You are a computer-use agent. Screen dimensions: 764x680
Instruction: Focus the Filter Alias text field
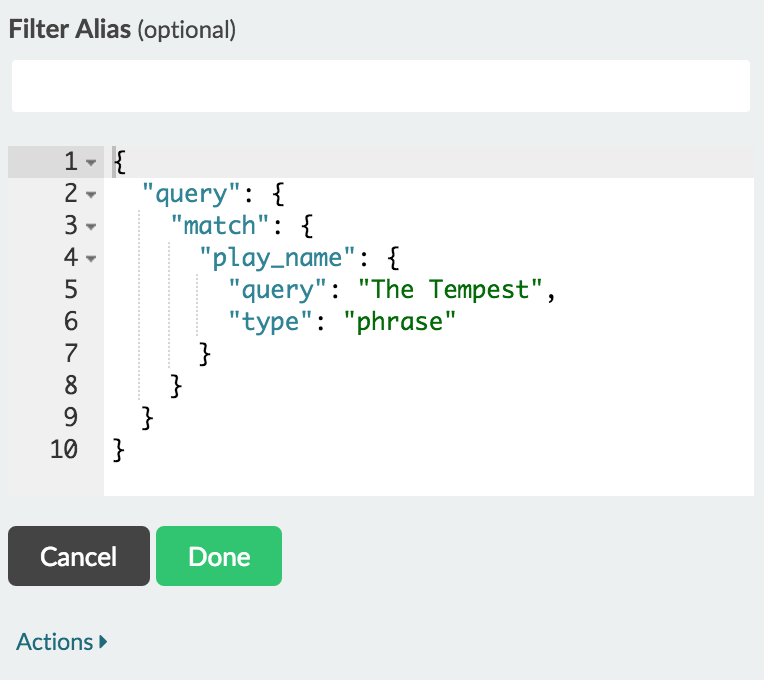381,86
